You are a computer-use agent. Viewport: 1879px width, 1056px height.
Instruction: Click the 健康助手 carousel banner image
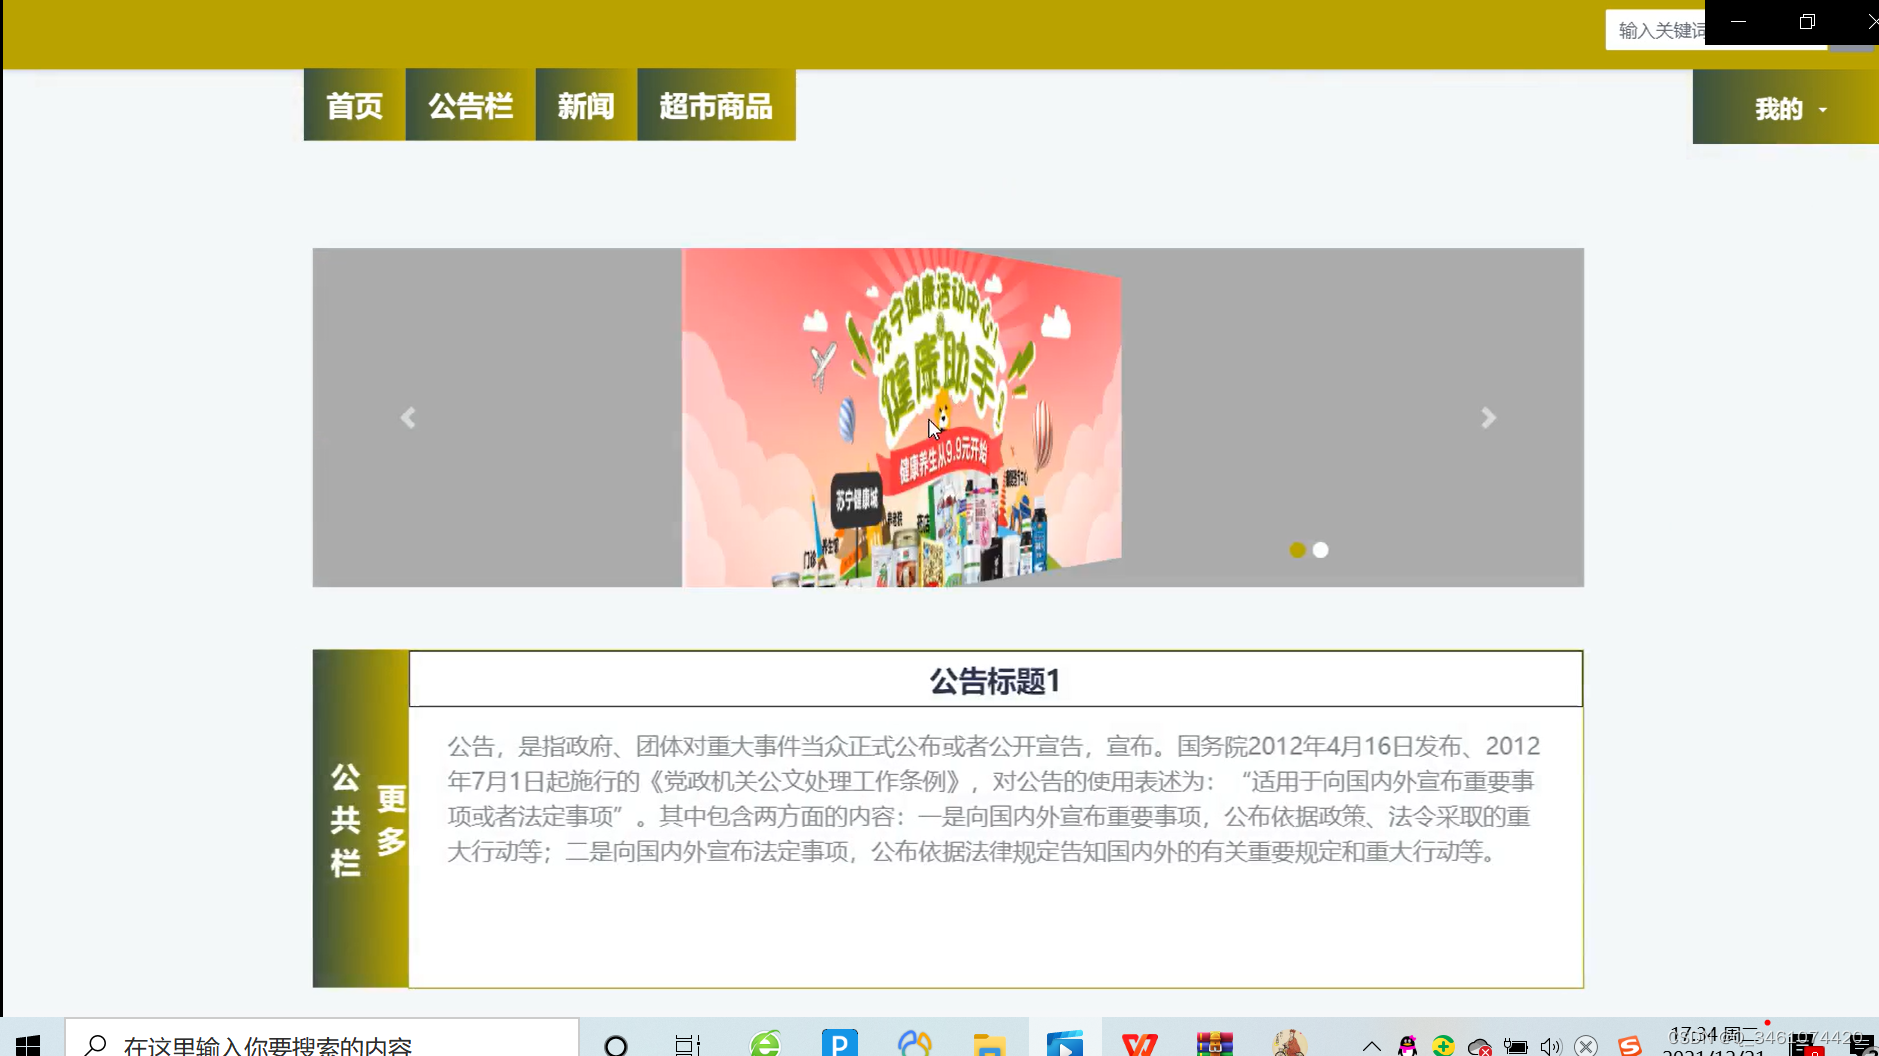[901, 417]
